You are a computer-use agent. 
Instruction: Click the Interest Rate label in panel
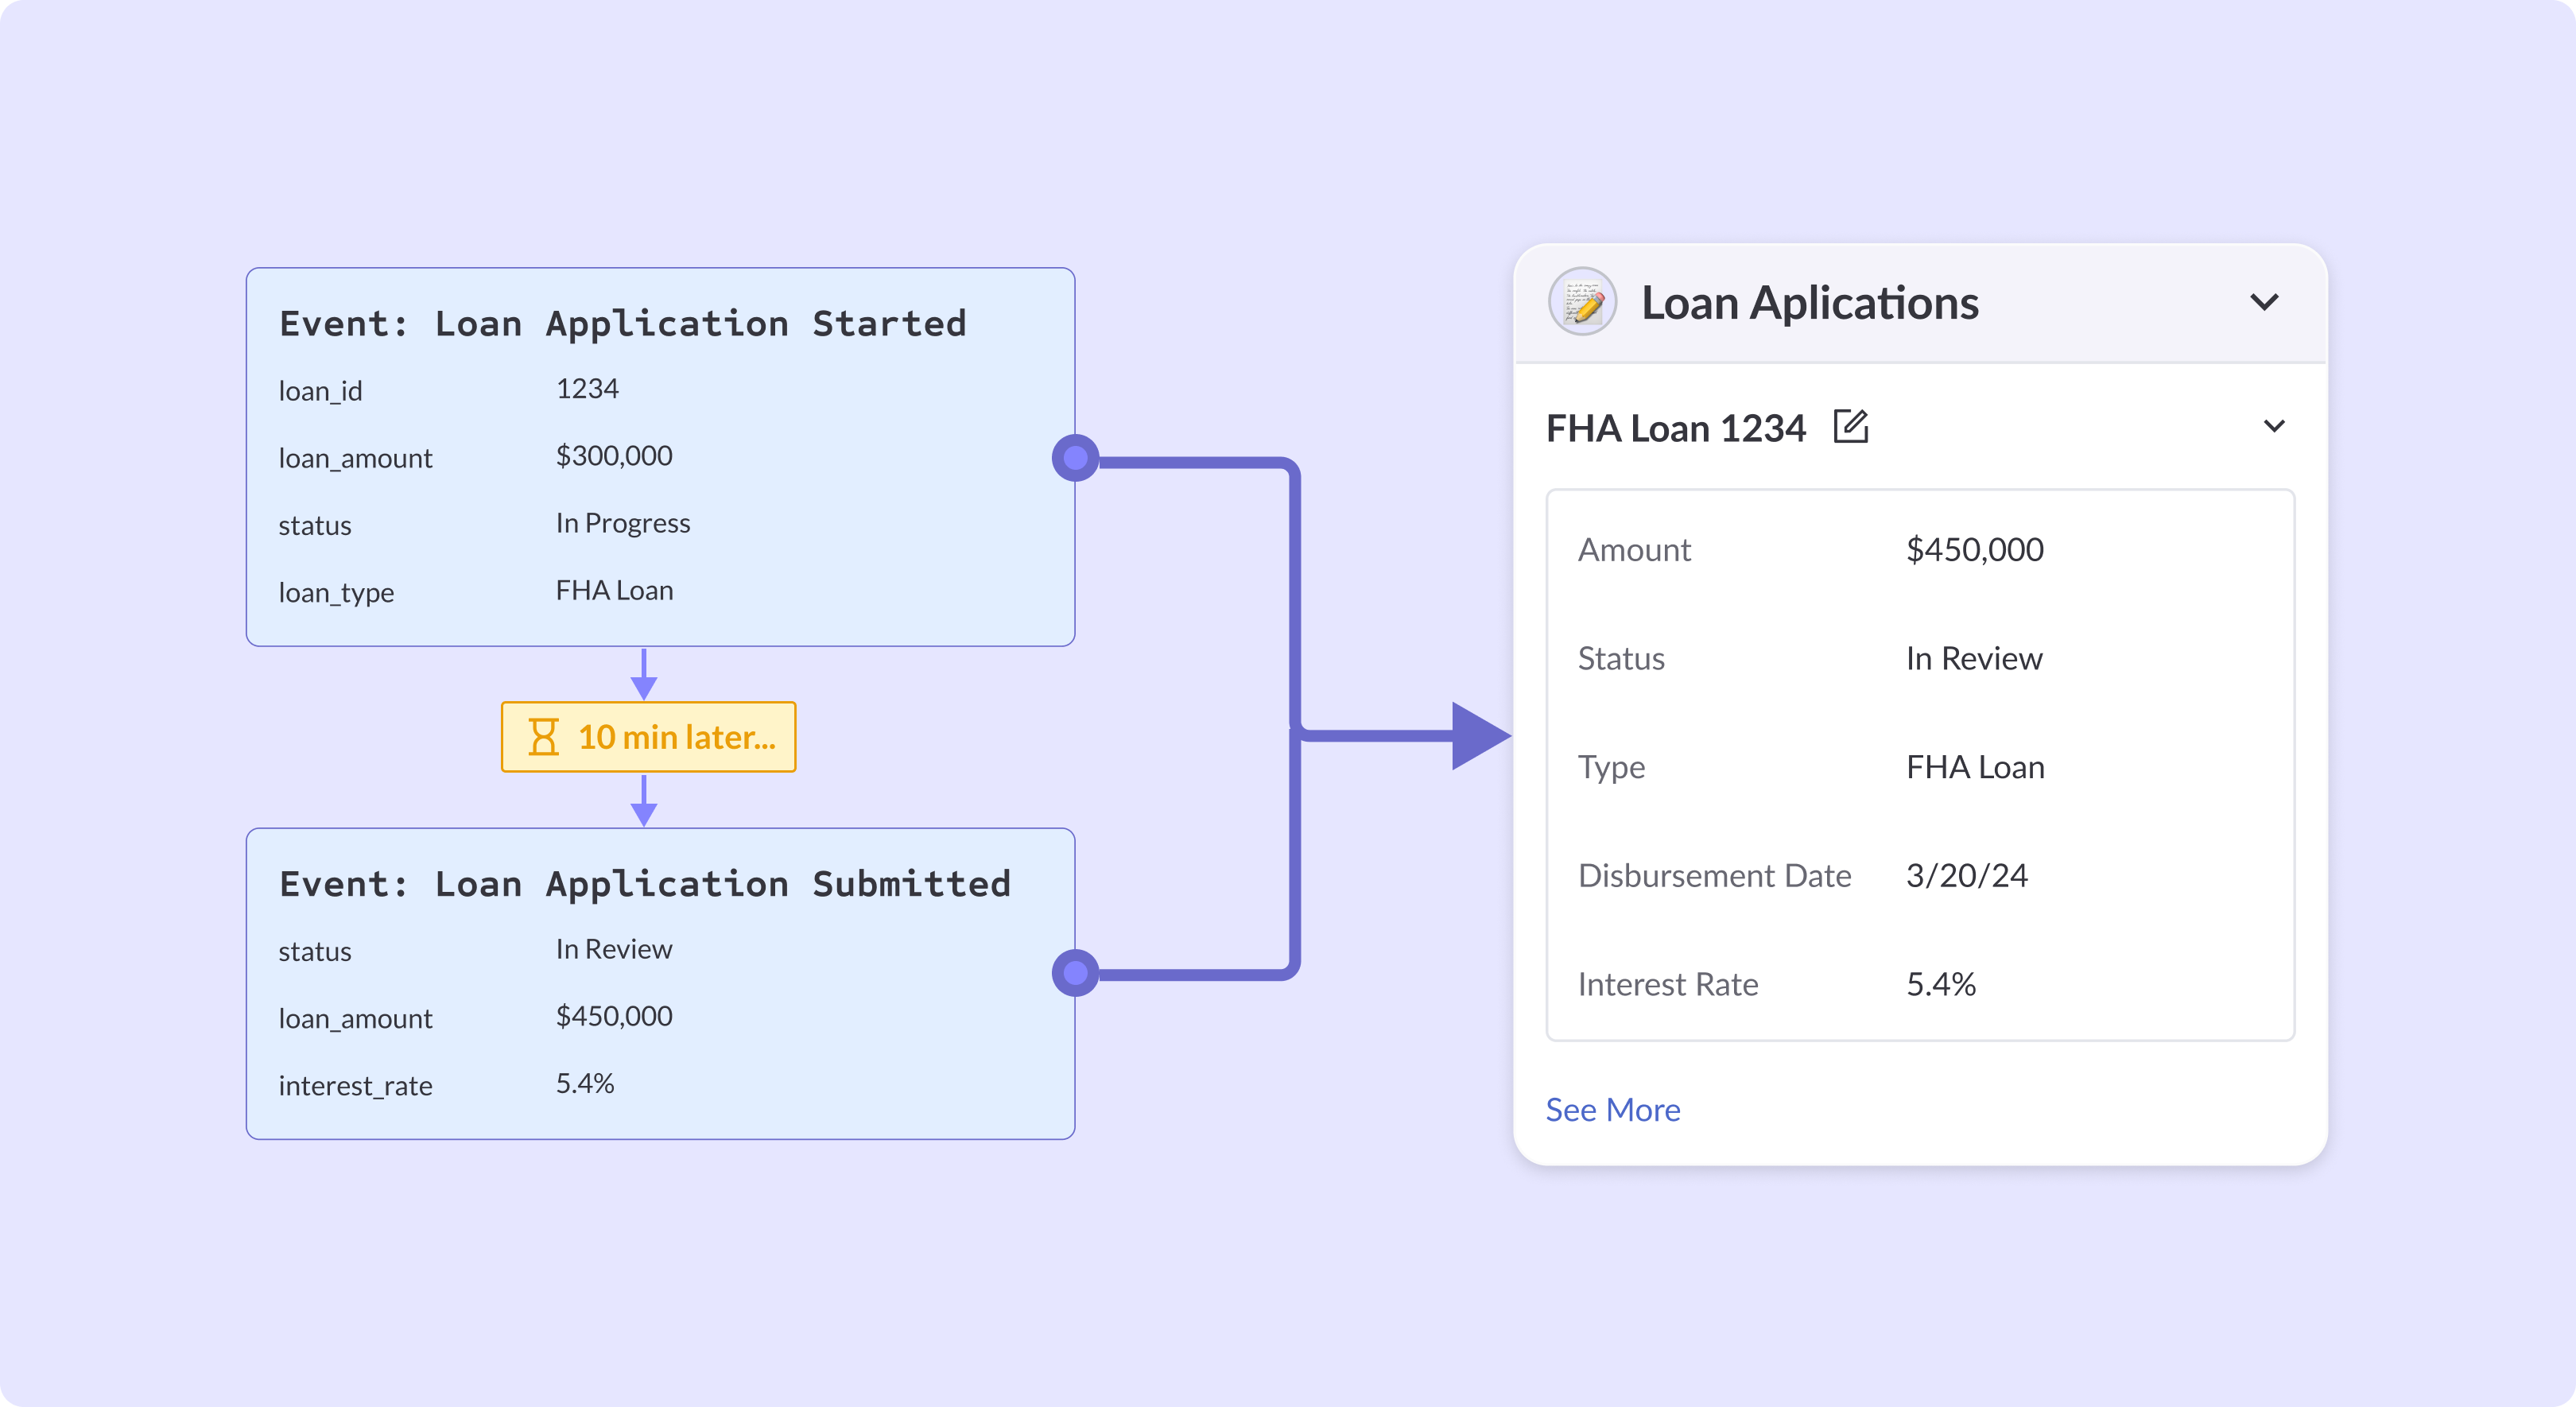[x=1668, y=985]
